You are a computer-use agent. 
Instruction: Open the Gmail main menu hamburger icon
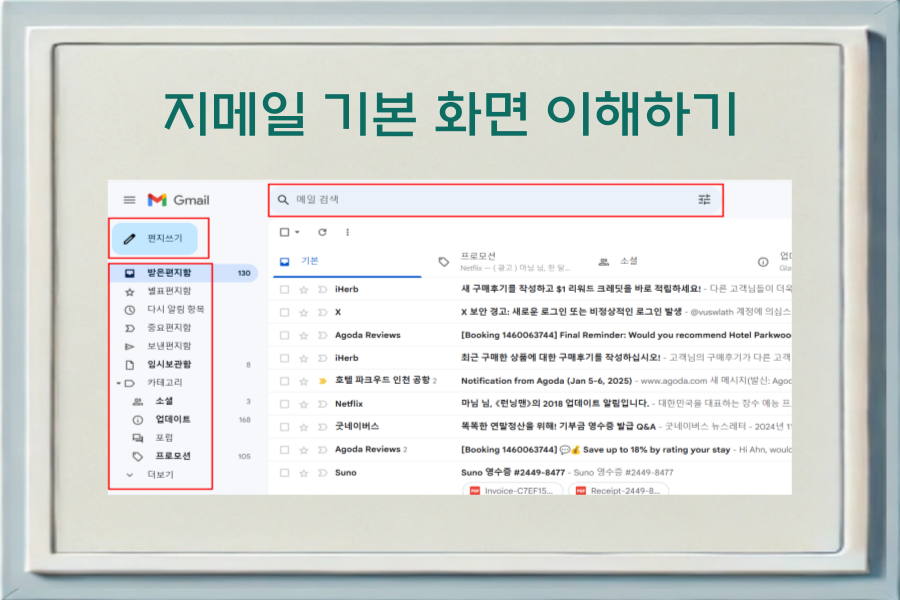(130, 200)
